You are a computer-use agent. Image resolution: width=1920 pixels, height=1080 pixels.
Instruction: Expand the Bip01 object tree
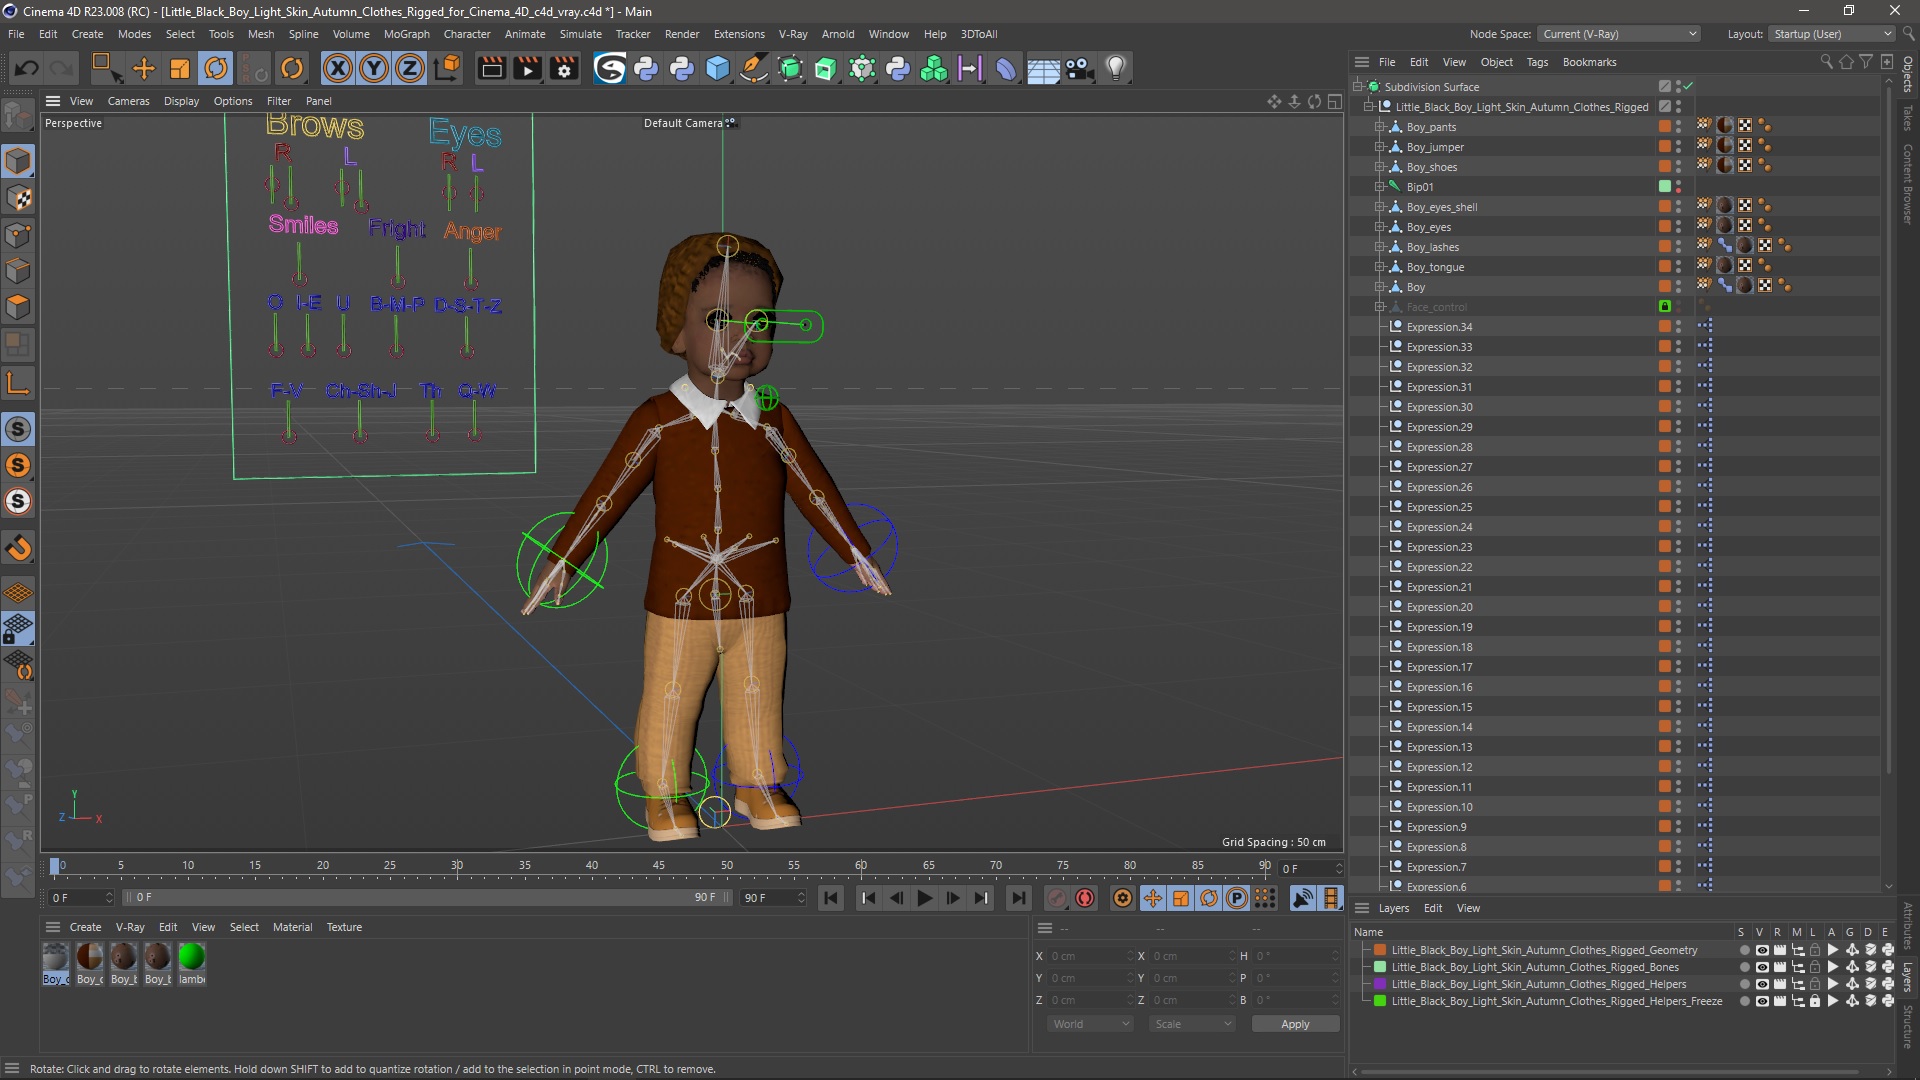point(1380,187)
